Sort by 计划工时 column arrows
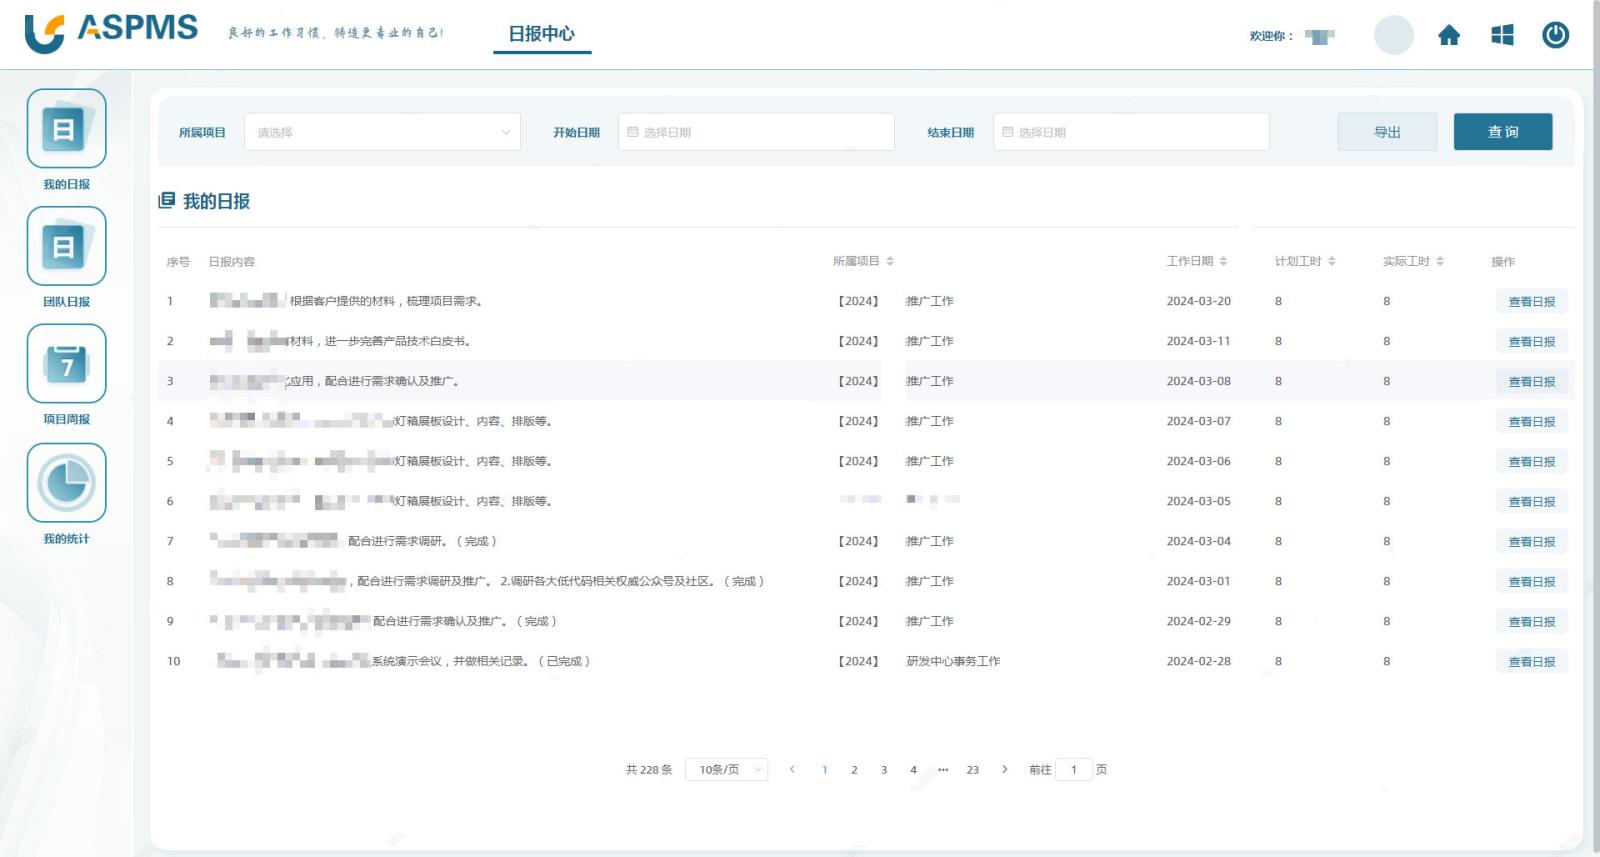This screenshot has width=1600, height=857. (1331, 262)
